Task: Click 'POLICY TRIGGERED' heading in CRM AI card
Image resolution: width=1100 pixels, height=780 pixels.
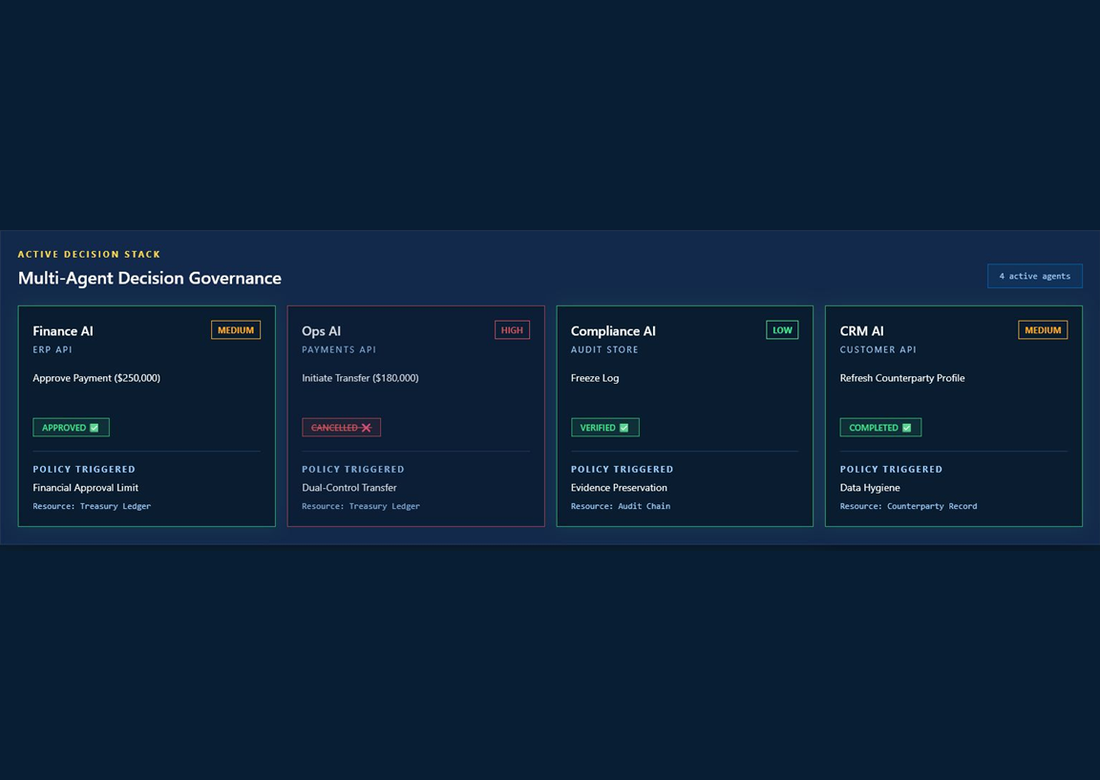Action: pos(892,469)
